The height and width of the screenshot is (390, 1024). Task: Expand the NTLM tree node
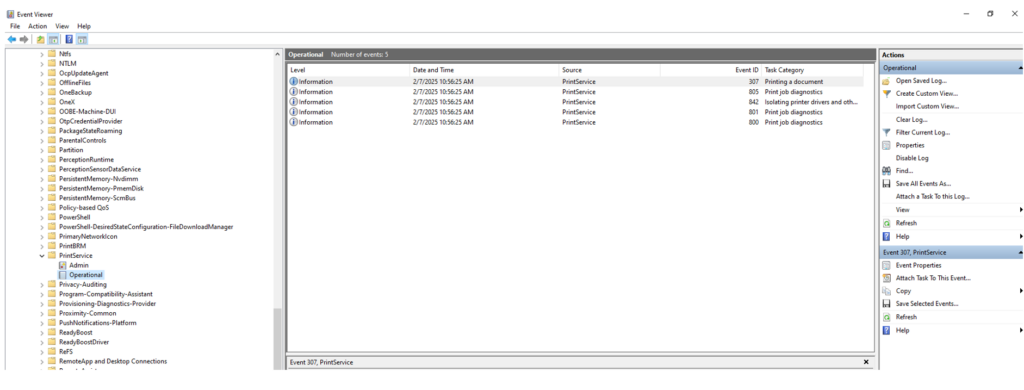[42, 63]
